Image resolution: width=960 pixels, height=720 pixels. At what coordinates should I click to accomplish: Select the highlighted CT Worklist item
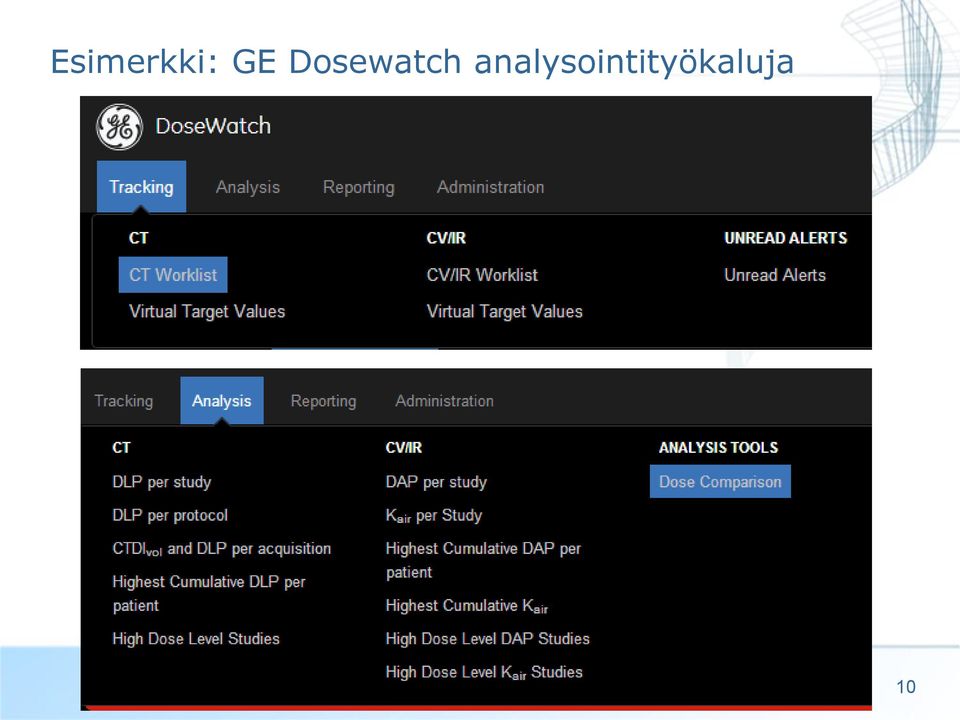[x=173, y=275]
